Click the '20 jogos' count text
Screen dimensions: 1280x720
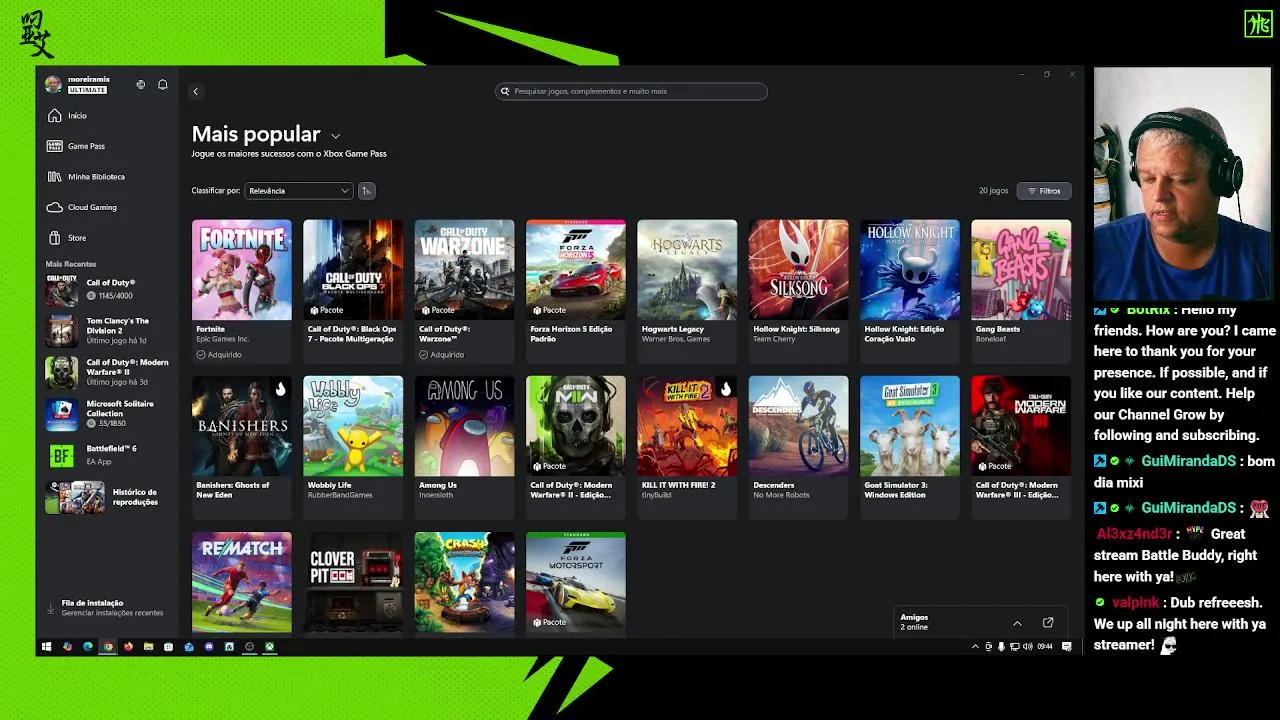point(994,190)
